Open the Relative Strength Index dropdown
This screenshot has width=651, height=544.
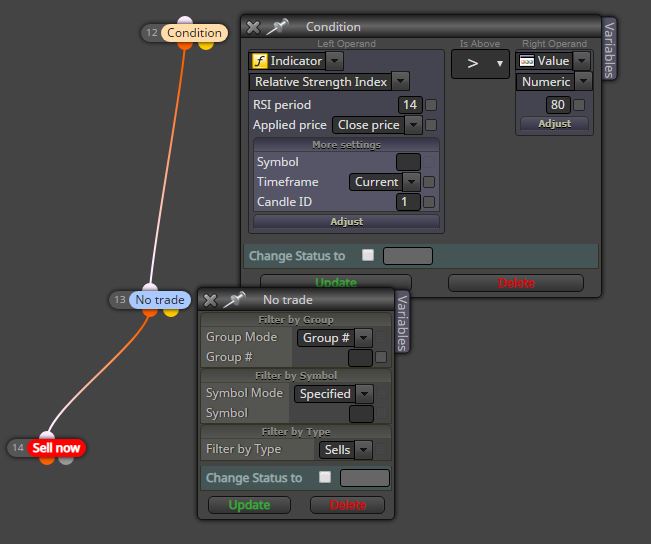pyautogui.click(x=401, y=81)
